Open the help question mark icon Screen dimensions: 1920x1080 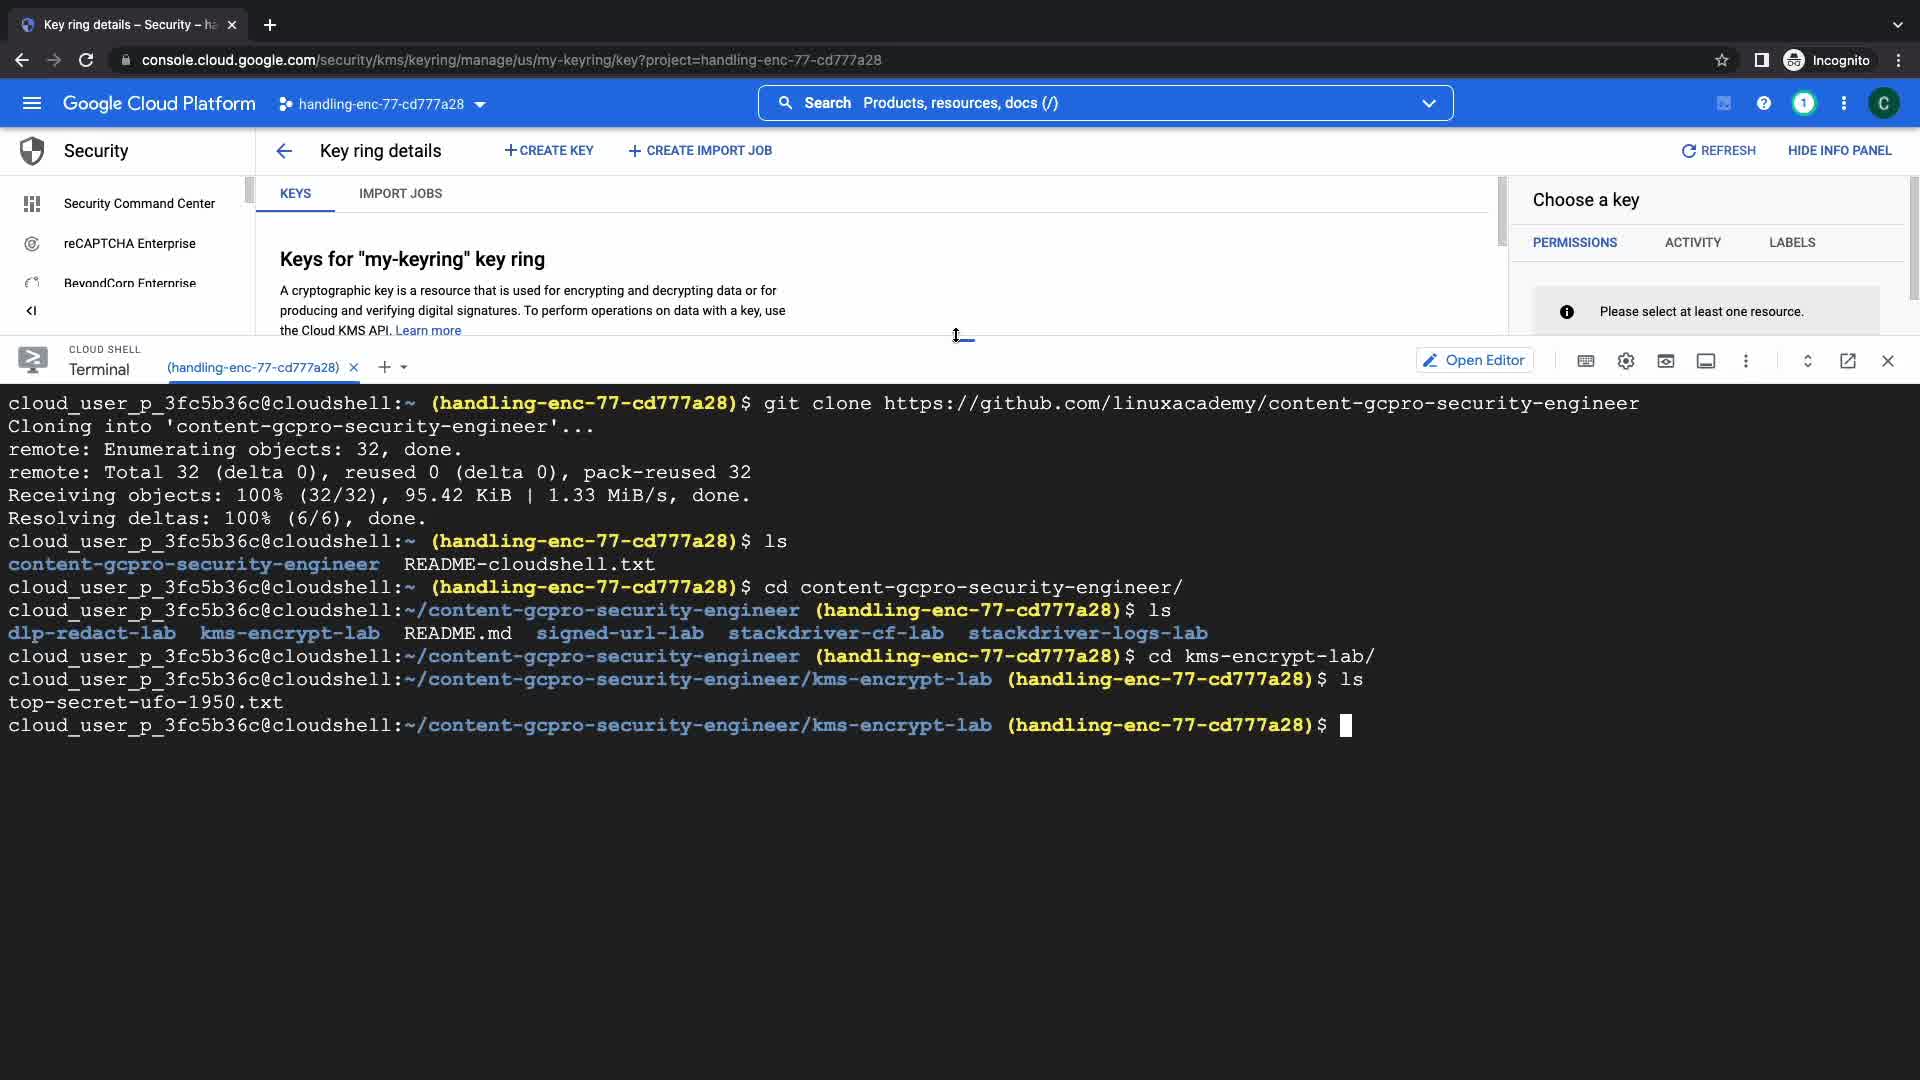1764,103
